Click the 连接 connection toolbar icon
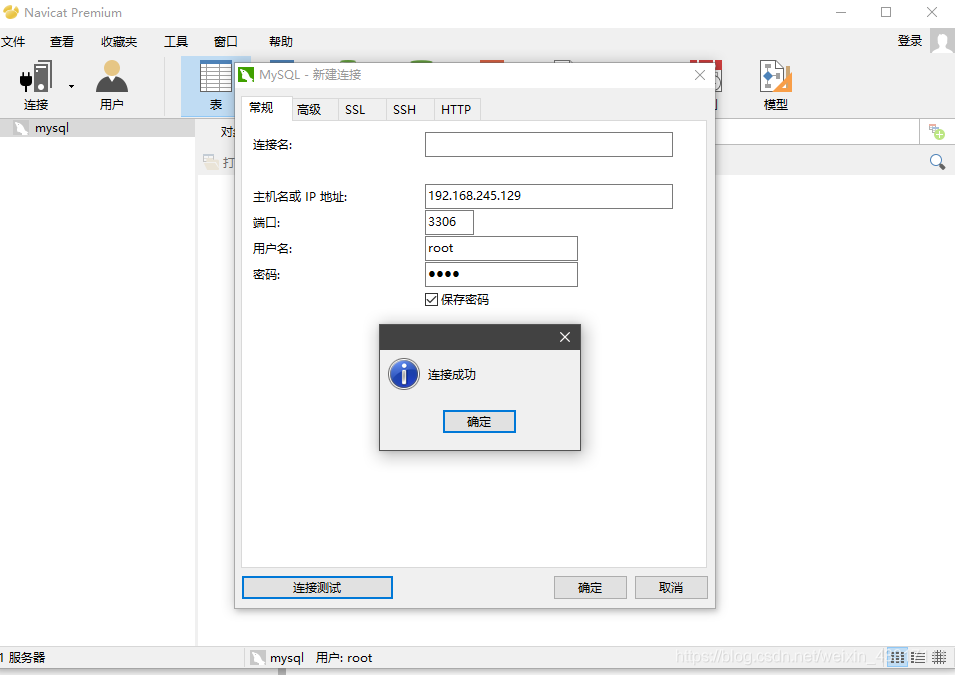The image size is (955, 675). [36, 85]
